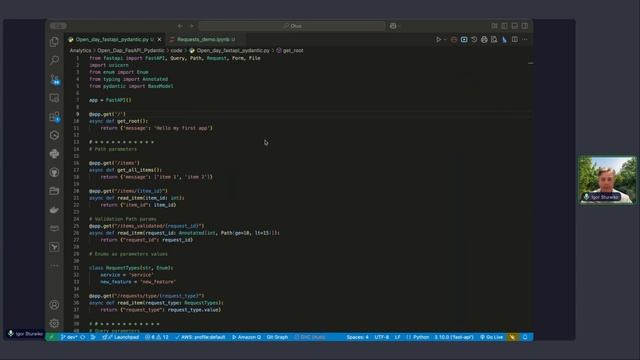Open run options dropdown arrow
The height and width of the screenshot is (360, 640).
click(445, 40)
